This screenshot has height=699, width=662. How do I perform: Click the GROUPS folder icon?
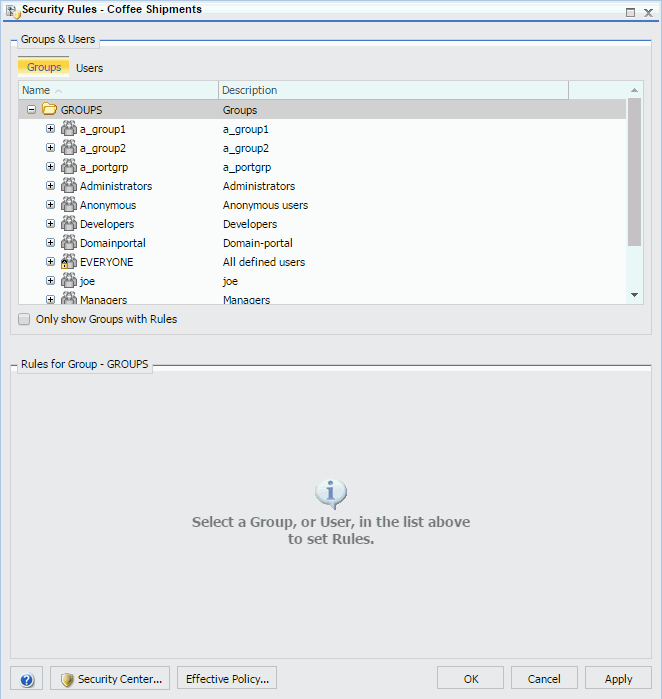49,109
